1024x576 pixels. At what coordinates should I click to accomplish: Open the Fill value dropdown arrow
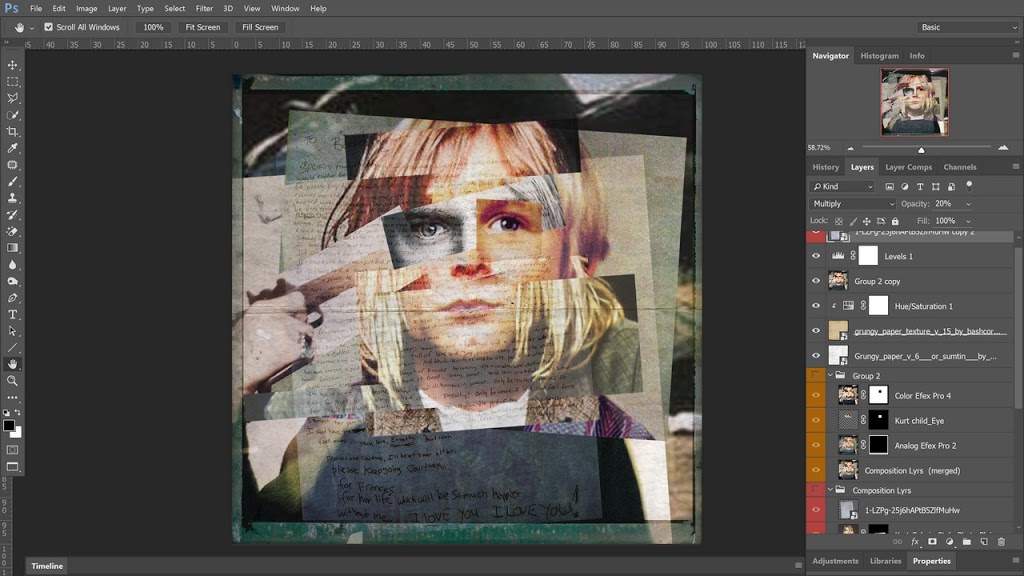pyautogui.click(x=968, y=221)
